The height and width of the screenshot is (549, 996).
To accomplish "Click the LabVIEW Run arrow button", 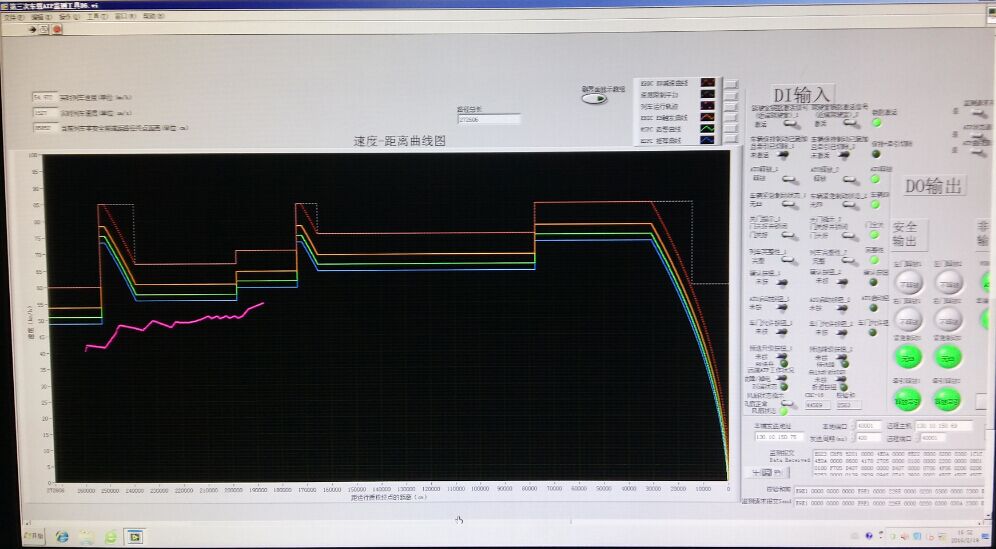I will coord(33,29).
